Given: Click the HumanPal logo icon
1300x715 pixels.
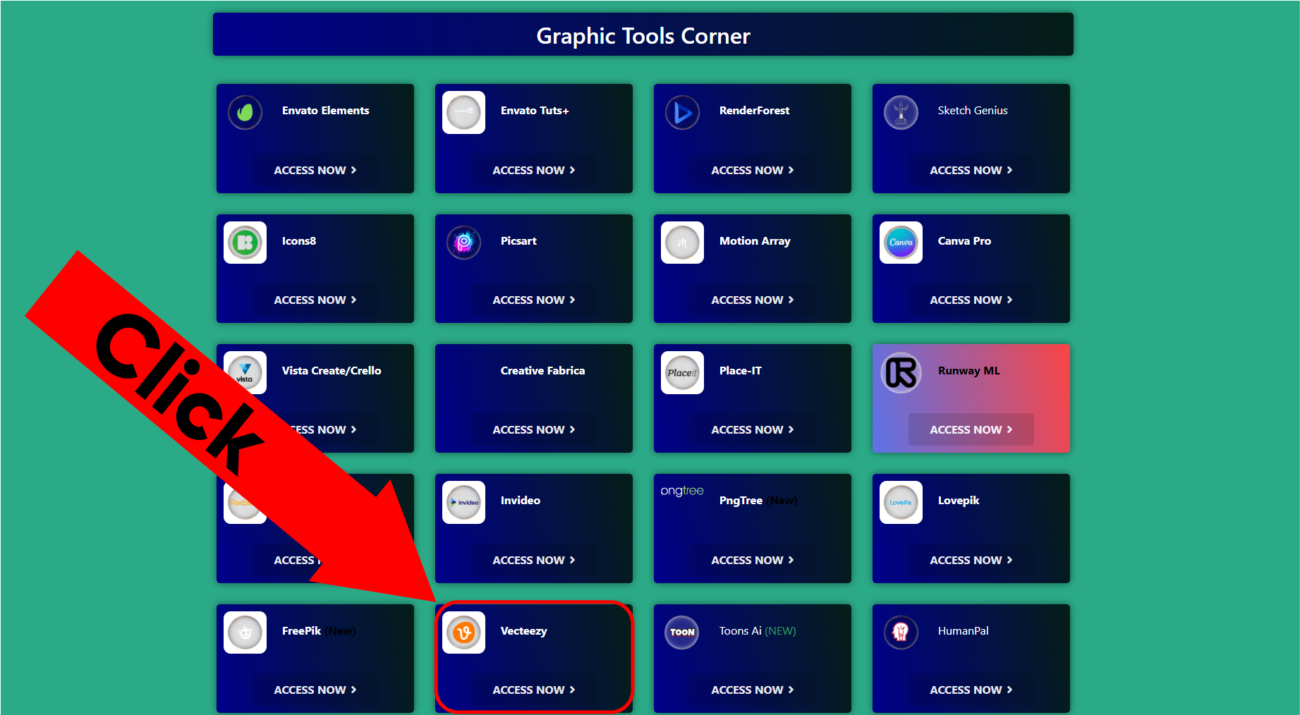Looking at the screenshot, I should pyautogui.click(x=901, y=632).
